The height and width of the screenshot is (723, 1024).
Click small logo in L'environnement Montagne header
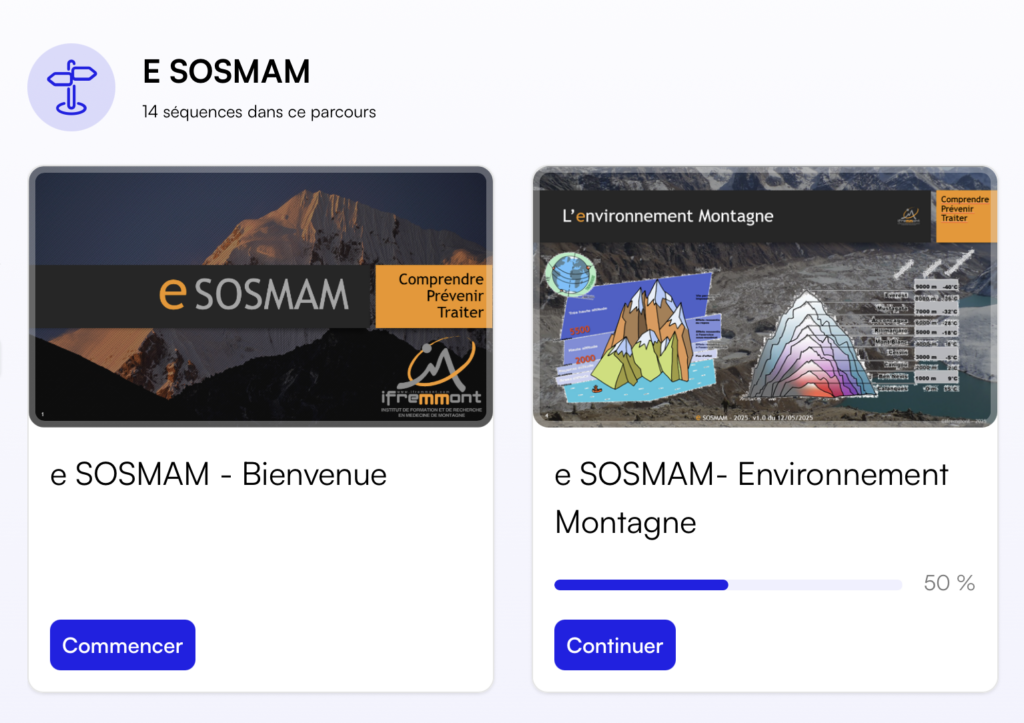point(908,216)
